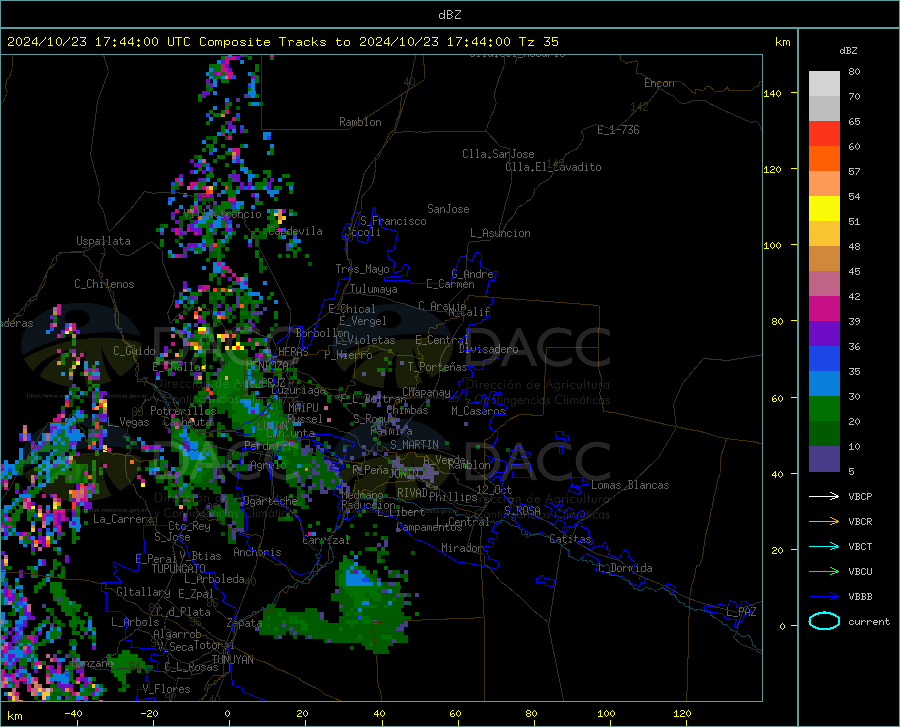Select the purple 36 dBZ color swatch
900x727 pixels.
click(824, 334)
